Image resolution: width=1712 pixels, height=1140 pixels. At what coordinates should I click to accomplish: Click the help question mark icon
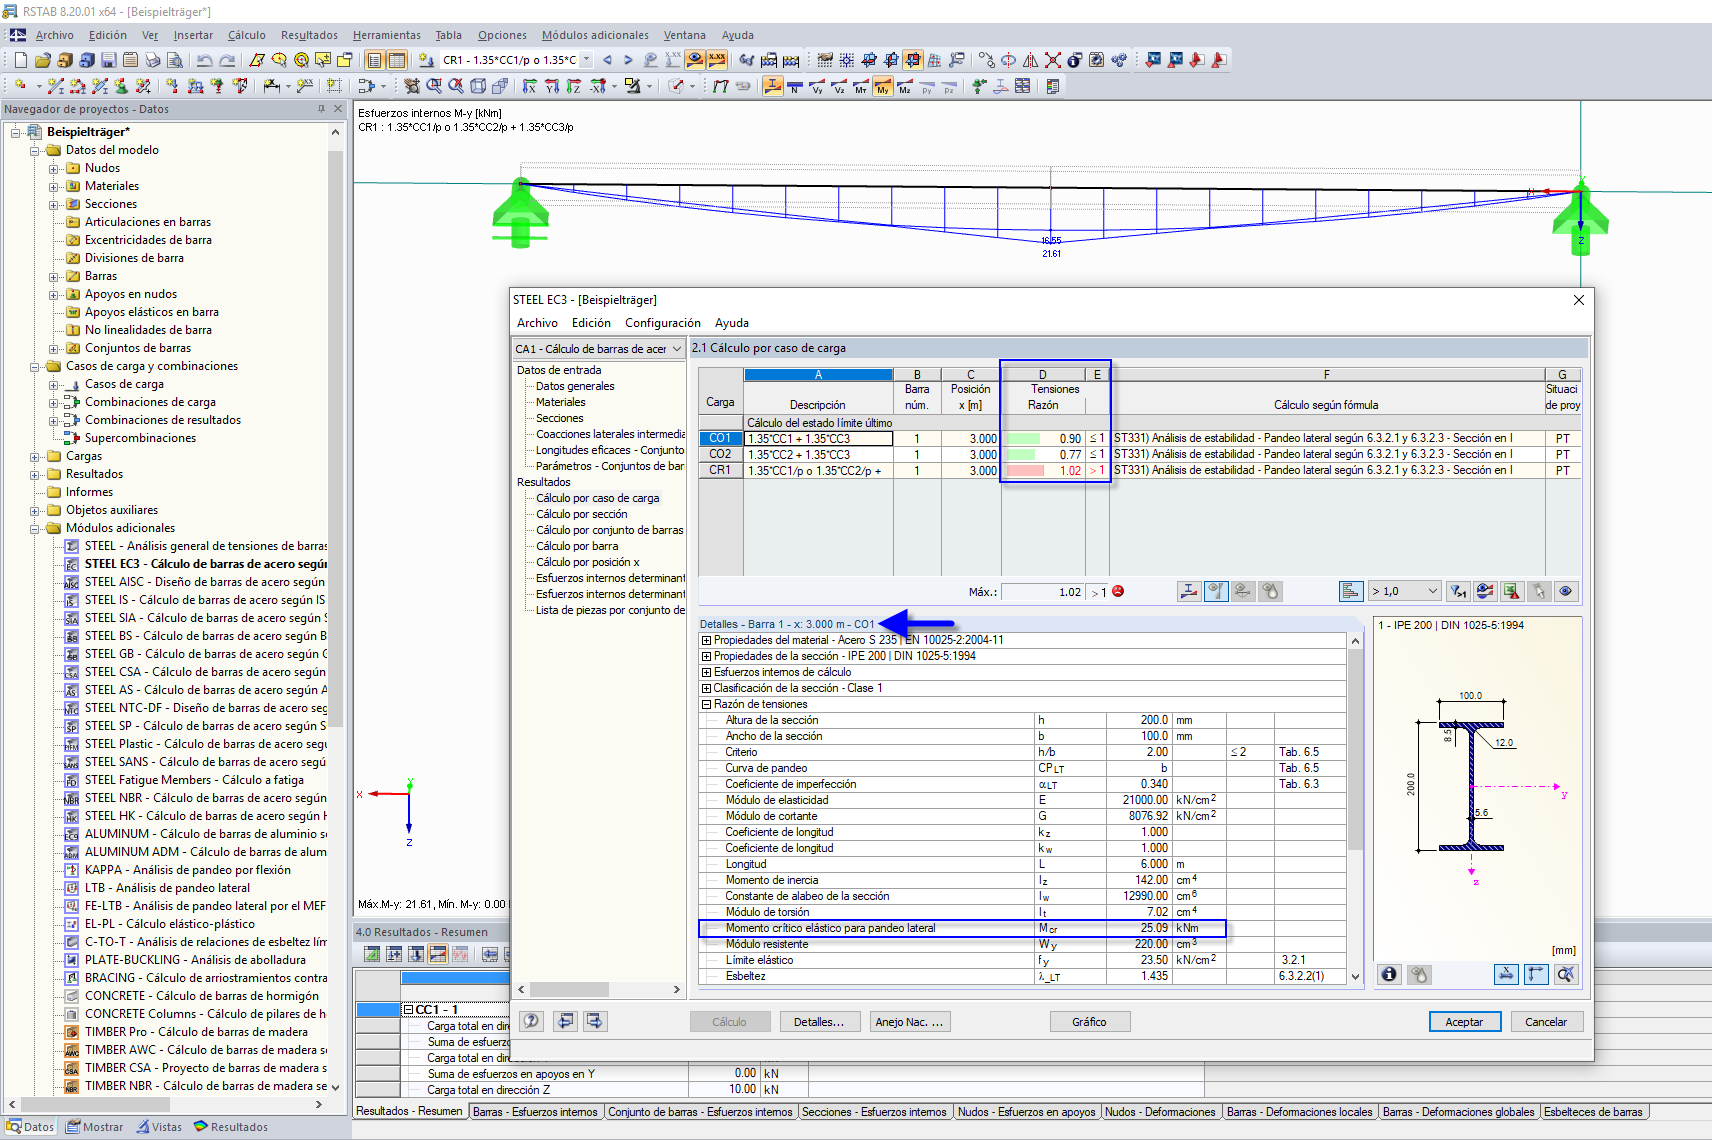pyautogui.click(x=532, y=1021)
